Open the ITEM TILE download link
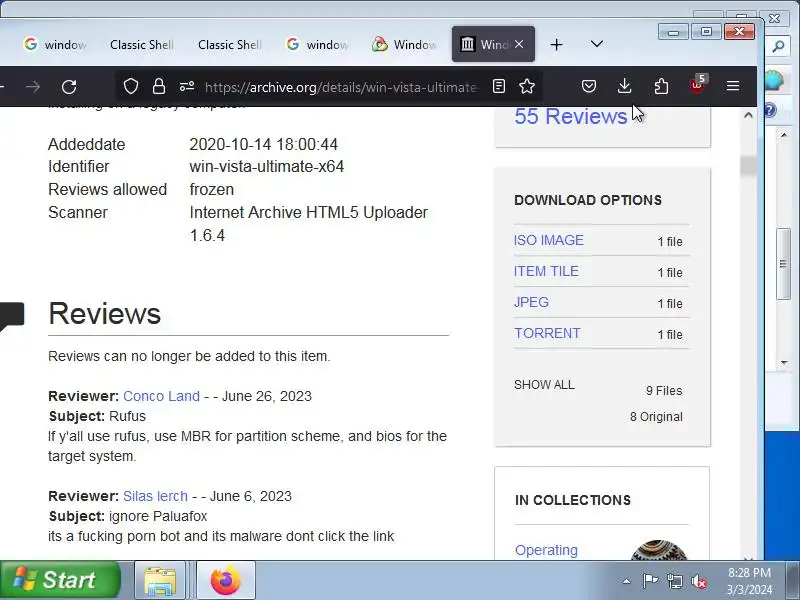This screenshot has height=600, width=800. tap(546, 271)
